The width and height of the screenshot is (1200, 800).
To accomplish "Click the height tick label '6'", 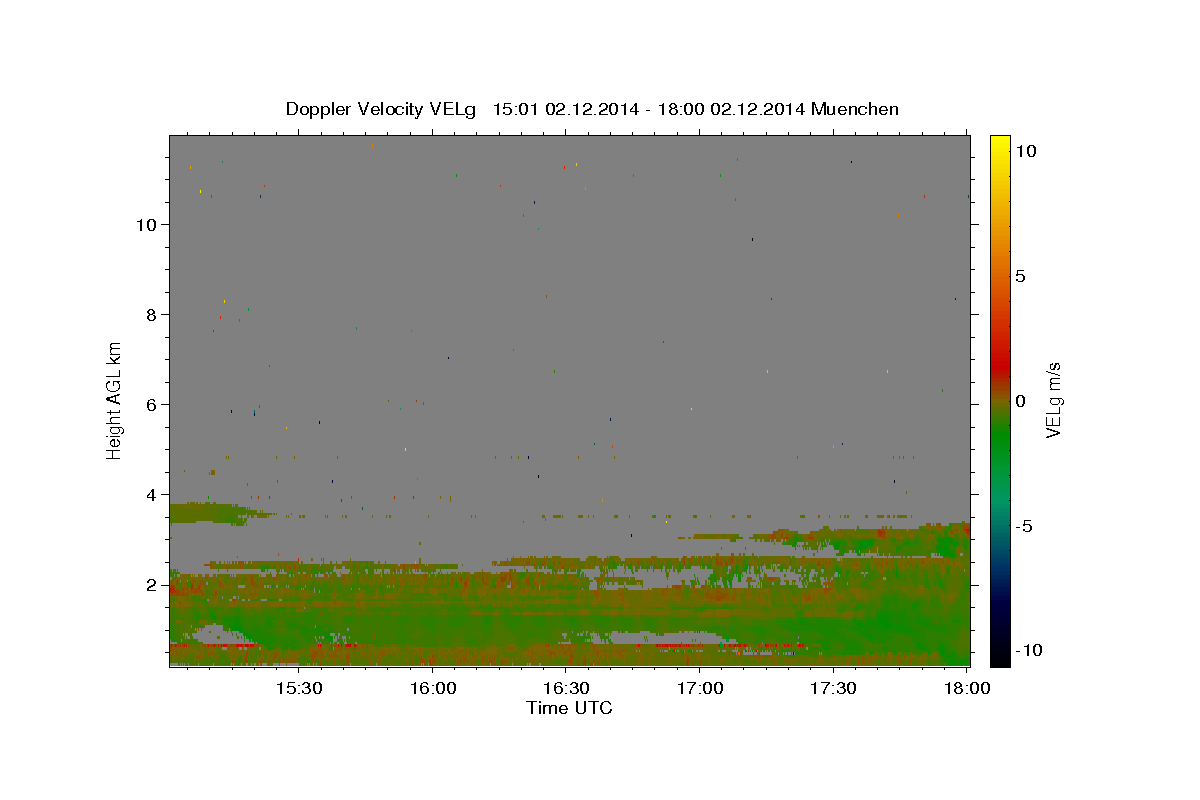I will (152, 405).
